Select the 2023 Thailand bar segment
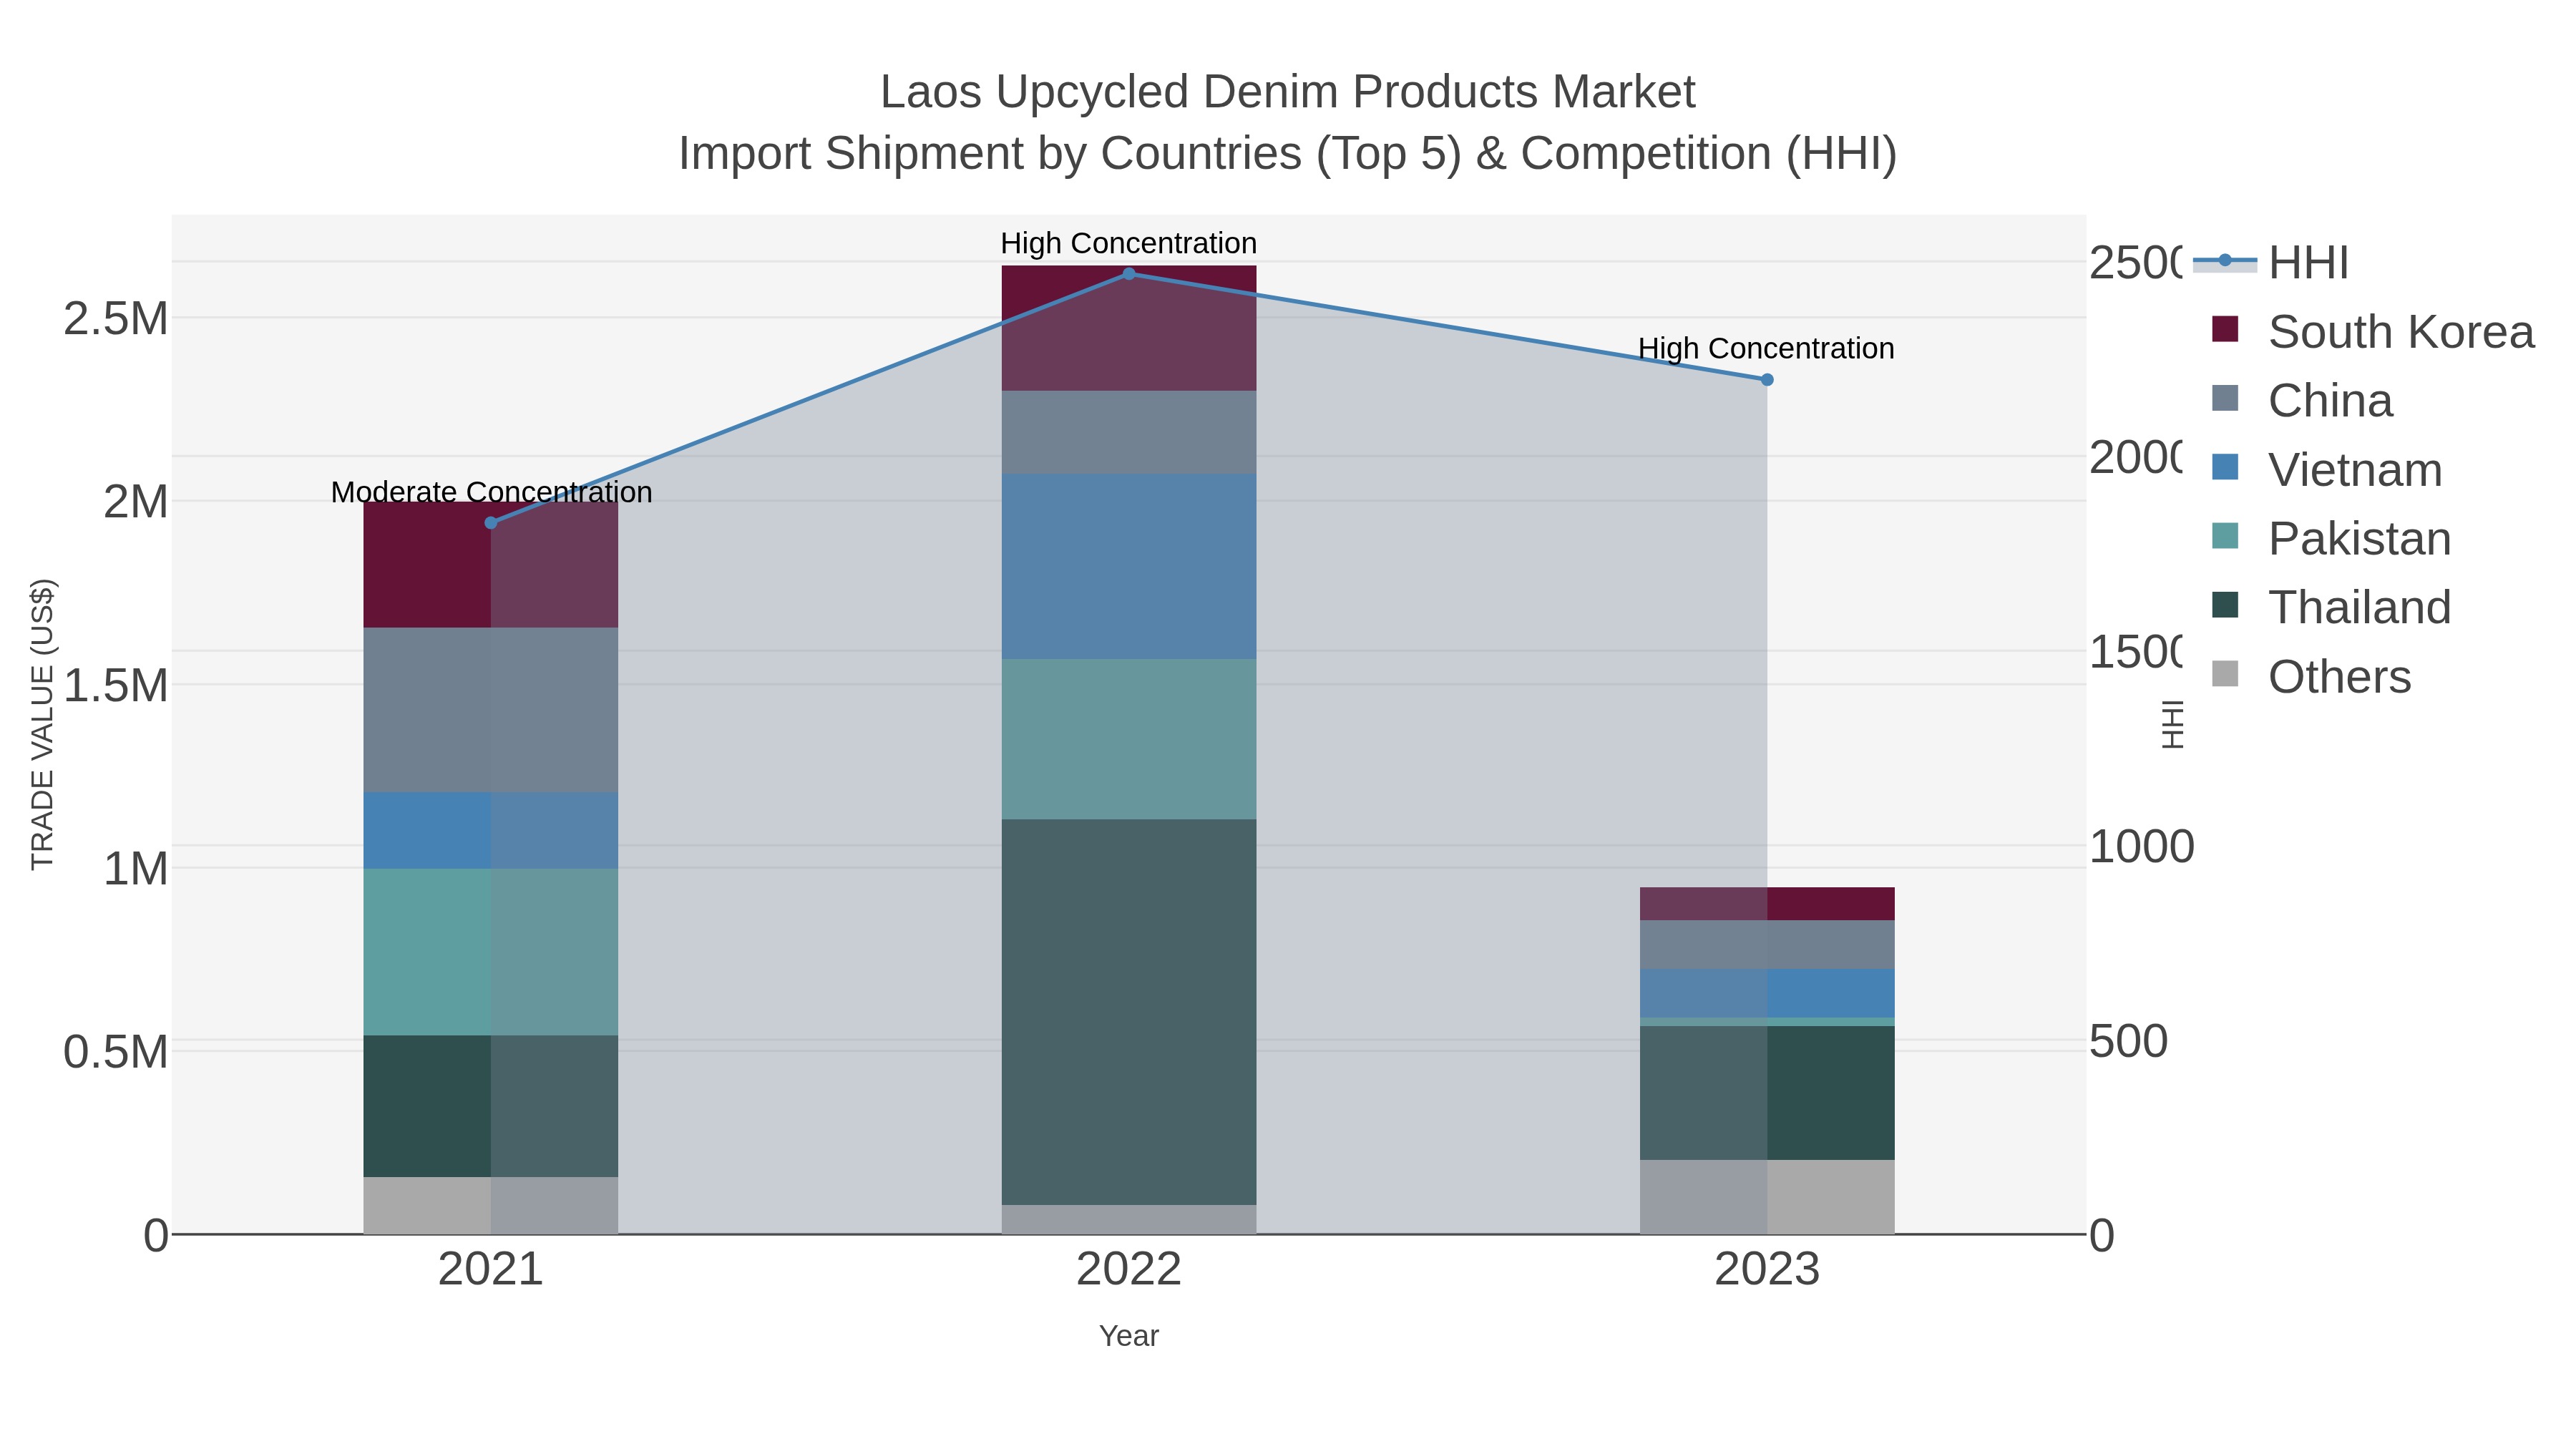2576x1449 pixels. pyautogui.click(x=1767, y=1093)
